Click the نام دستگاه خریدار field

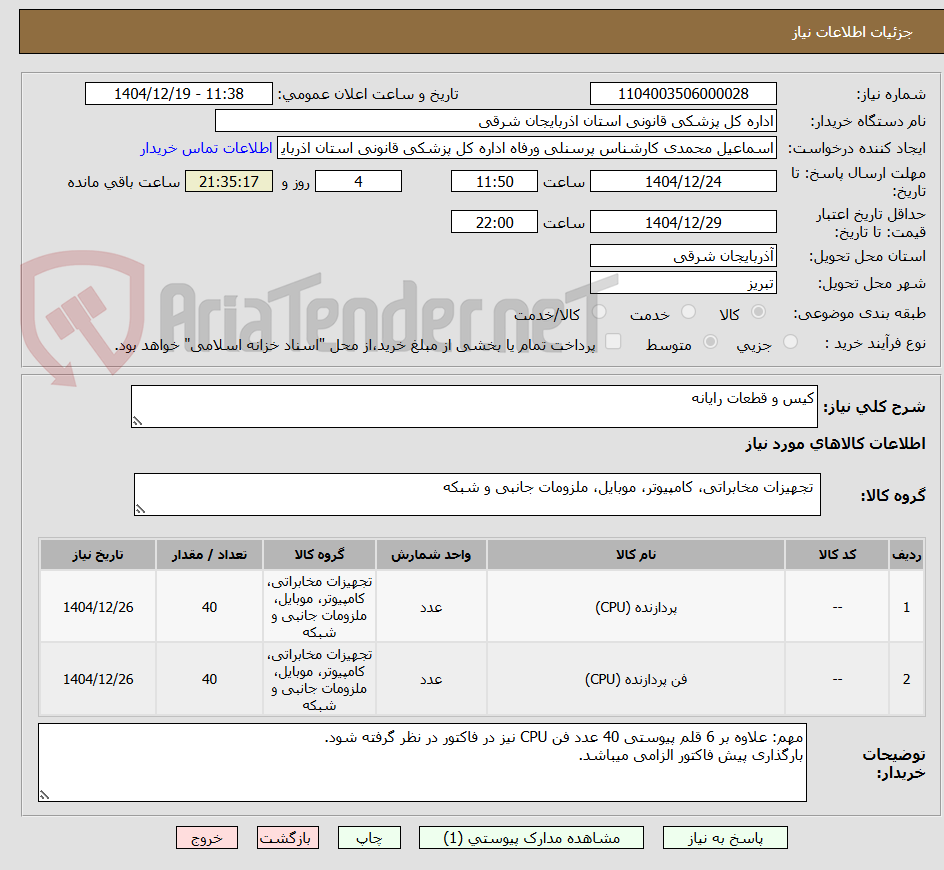click(x=495, y=121)
